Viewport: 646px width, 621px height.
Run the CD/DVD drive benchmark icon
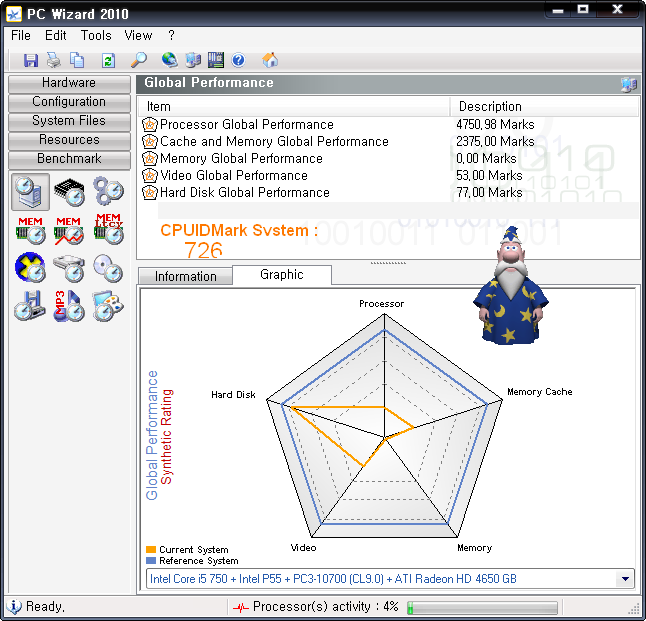click(108, 268)
